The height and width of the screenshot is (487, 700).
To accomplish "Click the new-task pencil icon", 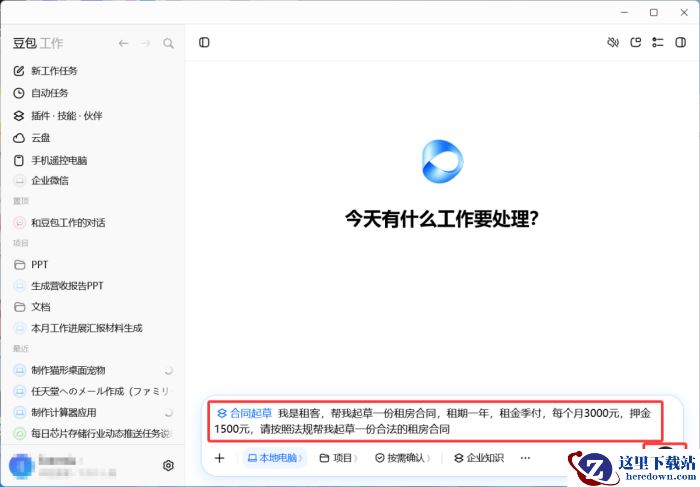I will pyautogui.click(x=19, y=71).
